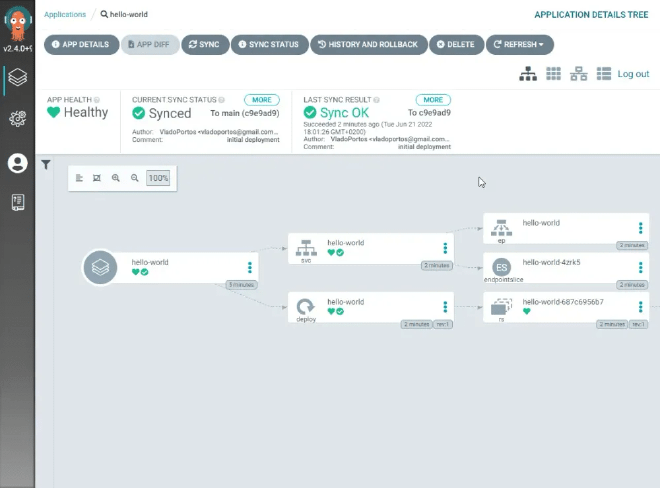Click the main (c9e9ad9) revision in sync status
Screen dimensions: 660x488
(250, 113)
